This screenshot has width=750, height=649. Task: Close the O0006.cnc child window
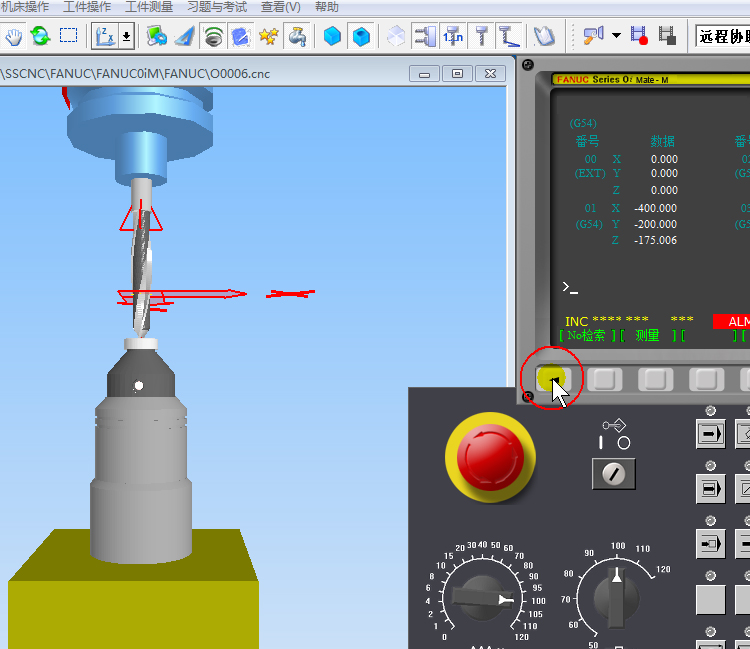tap(491, 74)
